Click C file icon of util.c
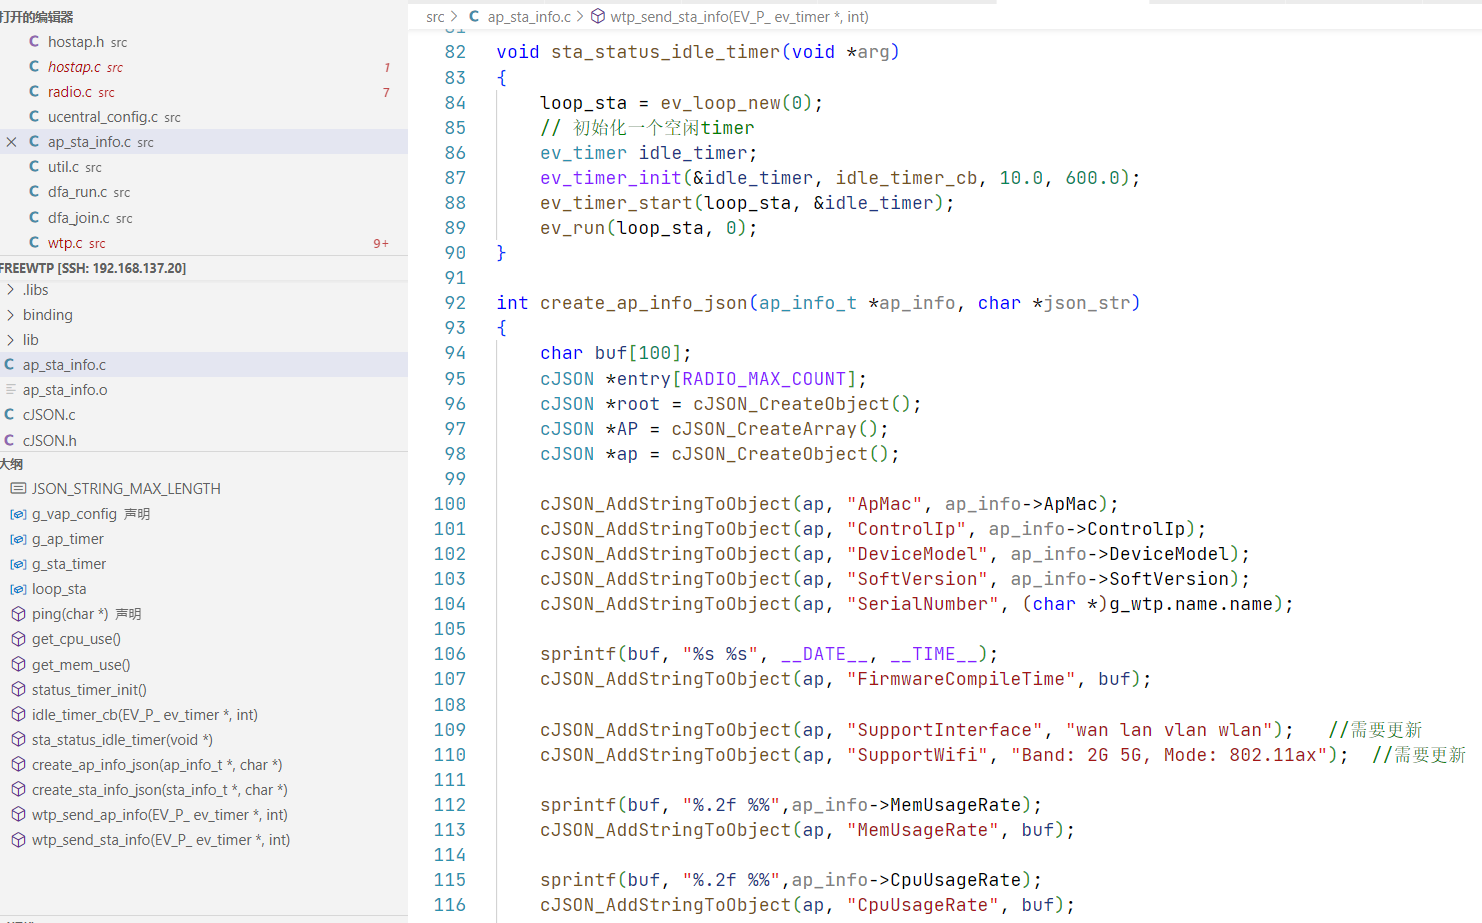 pos(34,166)
